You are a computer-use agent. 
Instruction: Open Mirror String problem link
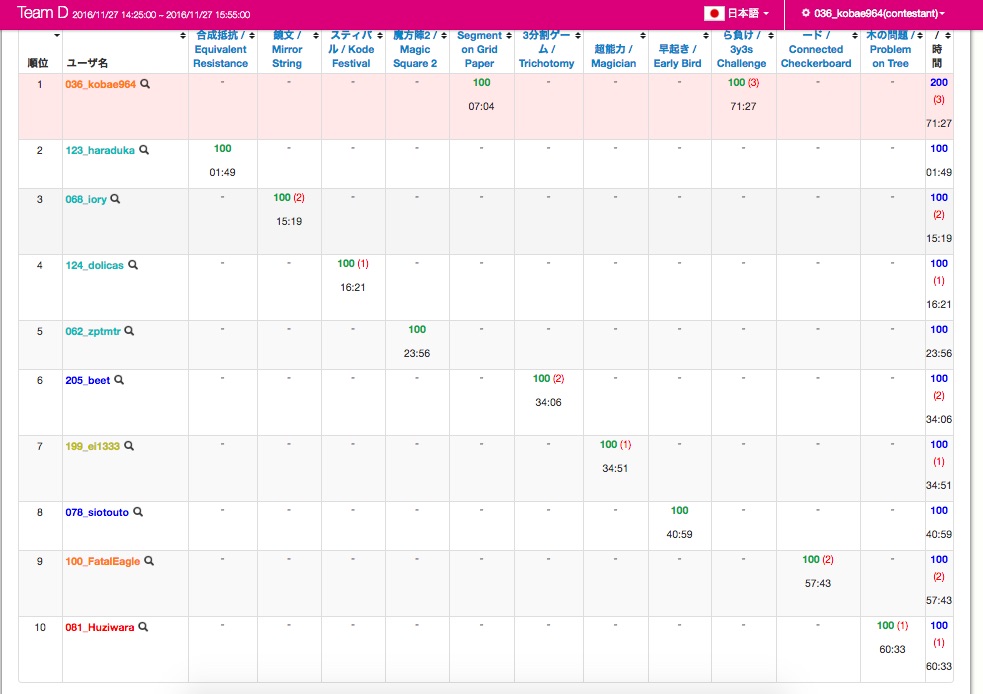286,50
